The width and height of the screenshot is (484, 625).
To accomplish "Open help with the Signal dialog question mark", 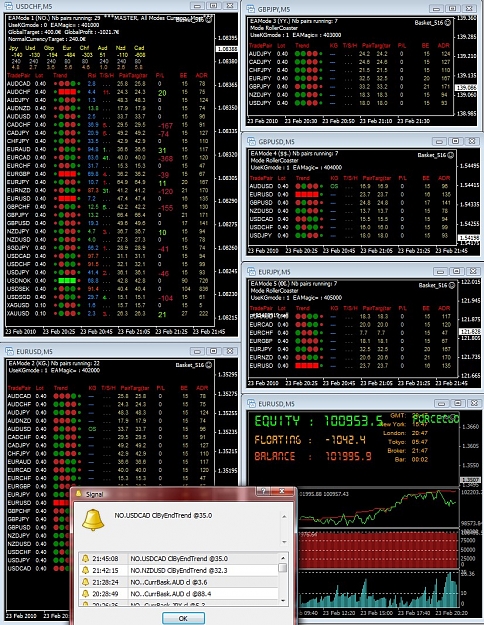I will (264, 491).
